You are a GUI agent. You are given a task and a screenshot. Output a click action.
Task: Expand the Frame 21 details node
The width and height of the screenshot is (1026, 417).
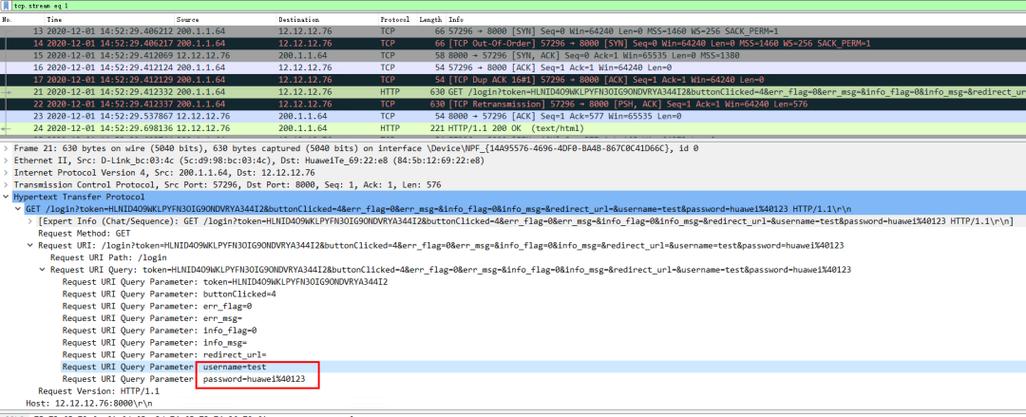click(6, 149)
